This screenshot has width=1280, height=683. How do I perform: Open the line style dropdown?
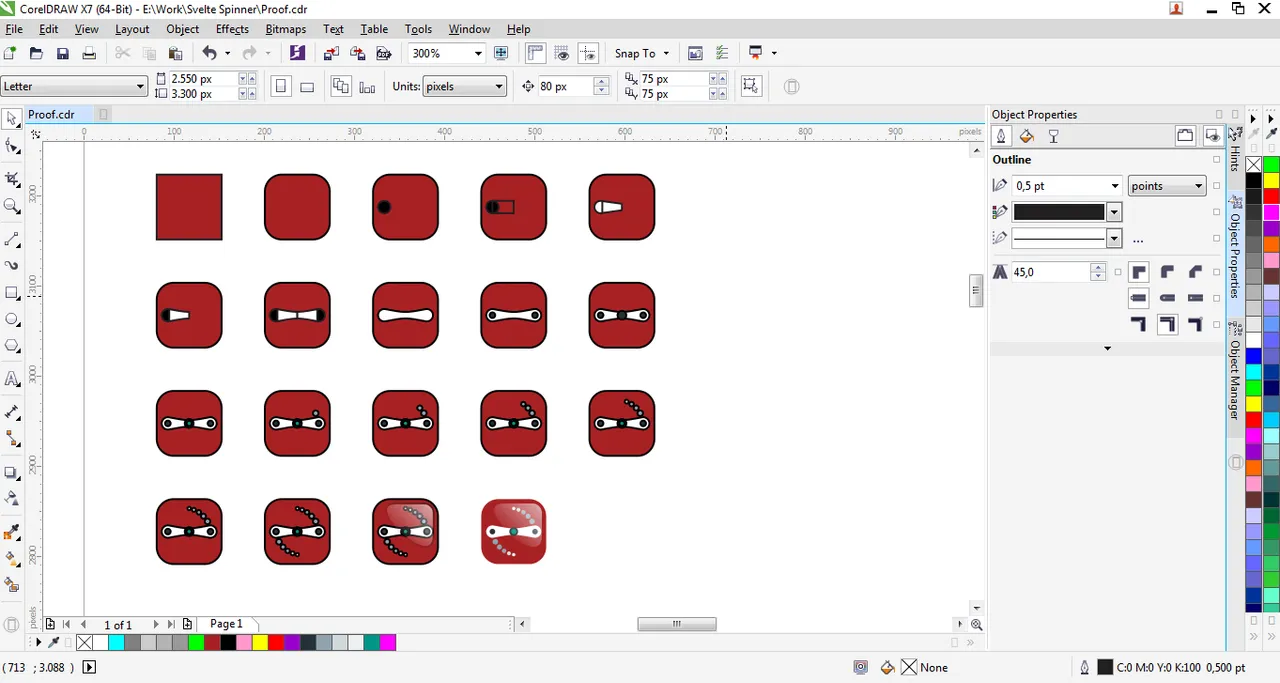[x=1114, y=238]
